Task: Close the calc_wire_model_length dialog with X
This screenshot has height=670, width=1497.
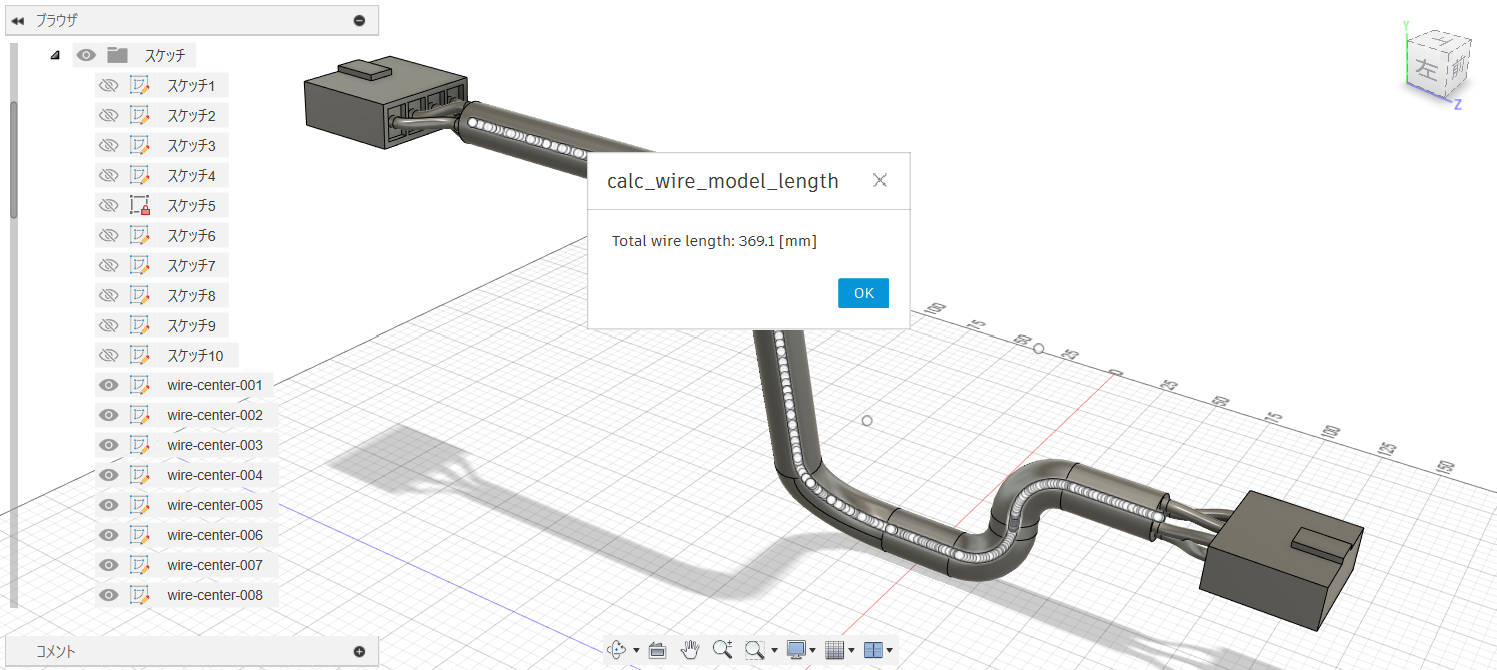Action: coord(879,180)
